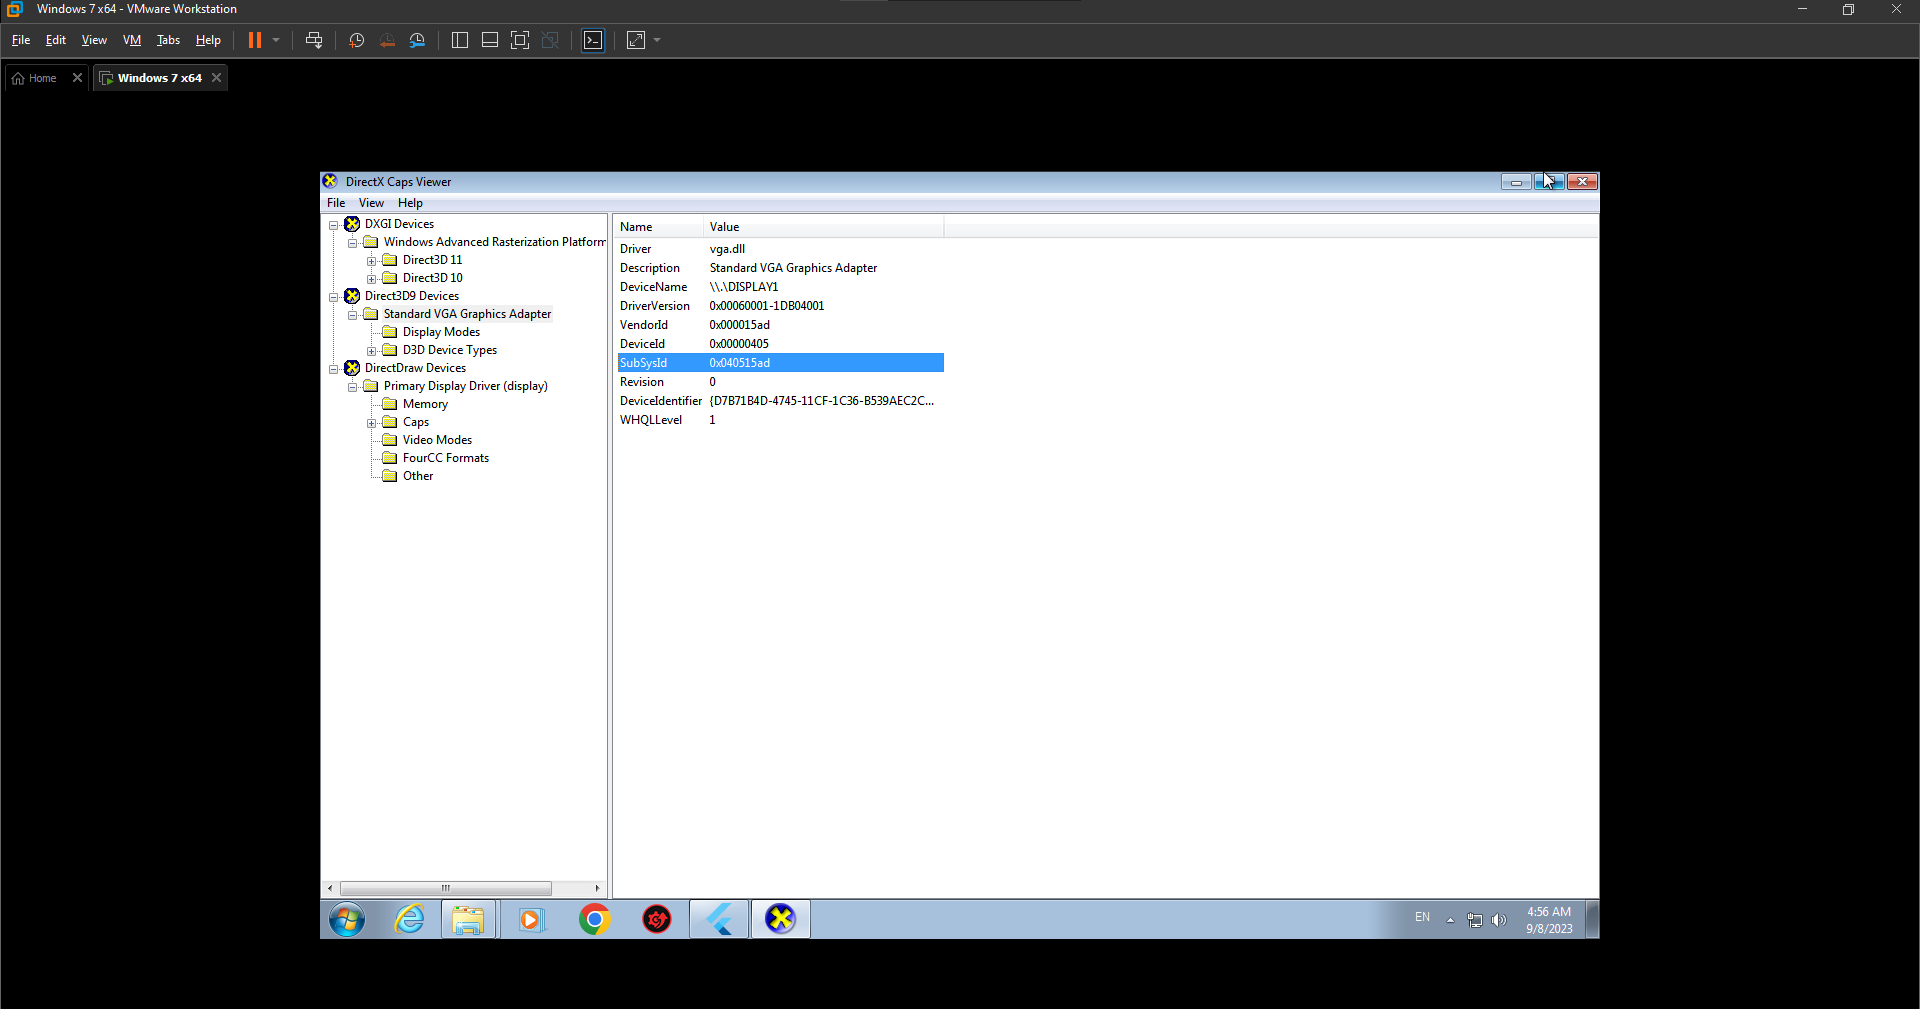Image resolution: width=1920 pixels, height=1009 pixels.
Task: Take a new snapshot of the VM
Action: click(356, 40)
